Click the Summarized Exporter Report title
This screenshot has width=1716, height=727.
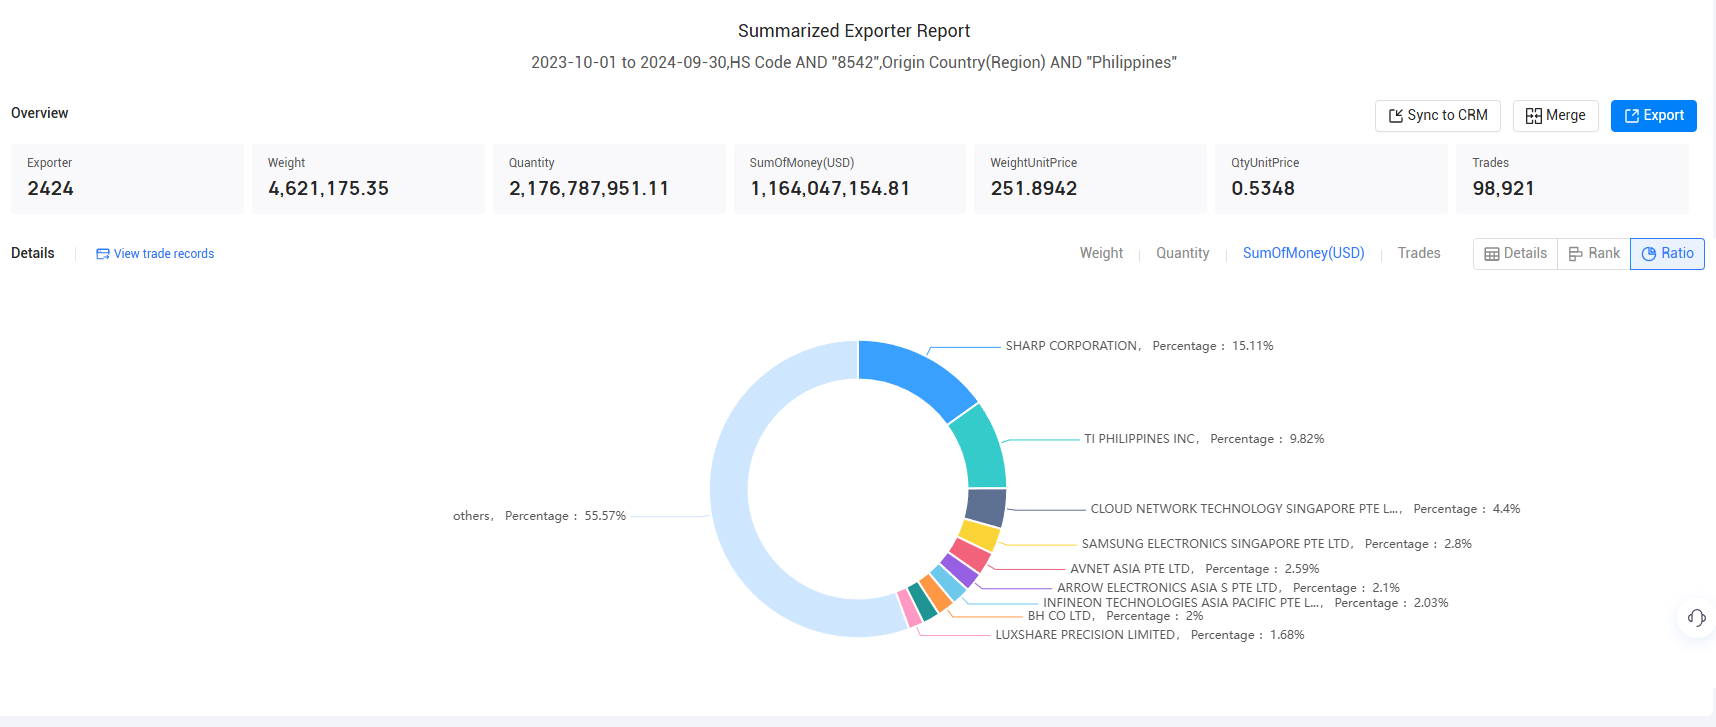click(854, 31)
